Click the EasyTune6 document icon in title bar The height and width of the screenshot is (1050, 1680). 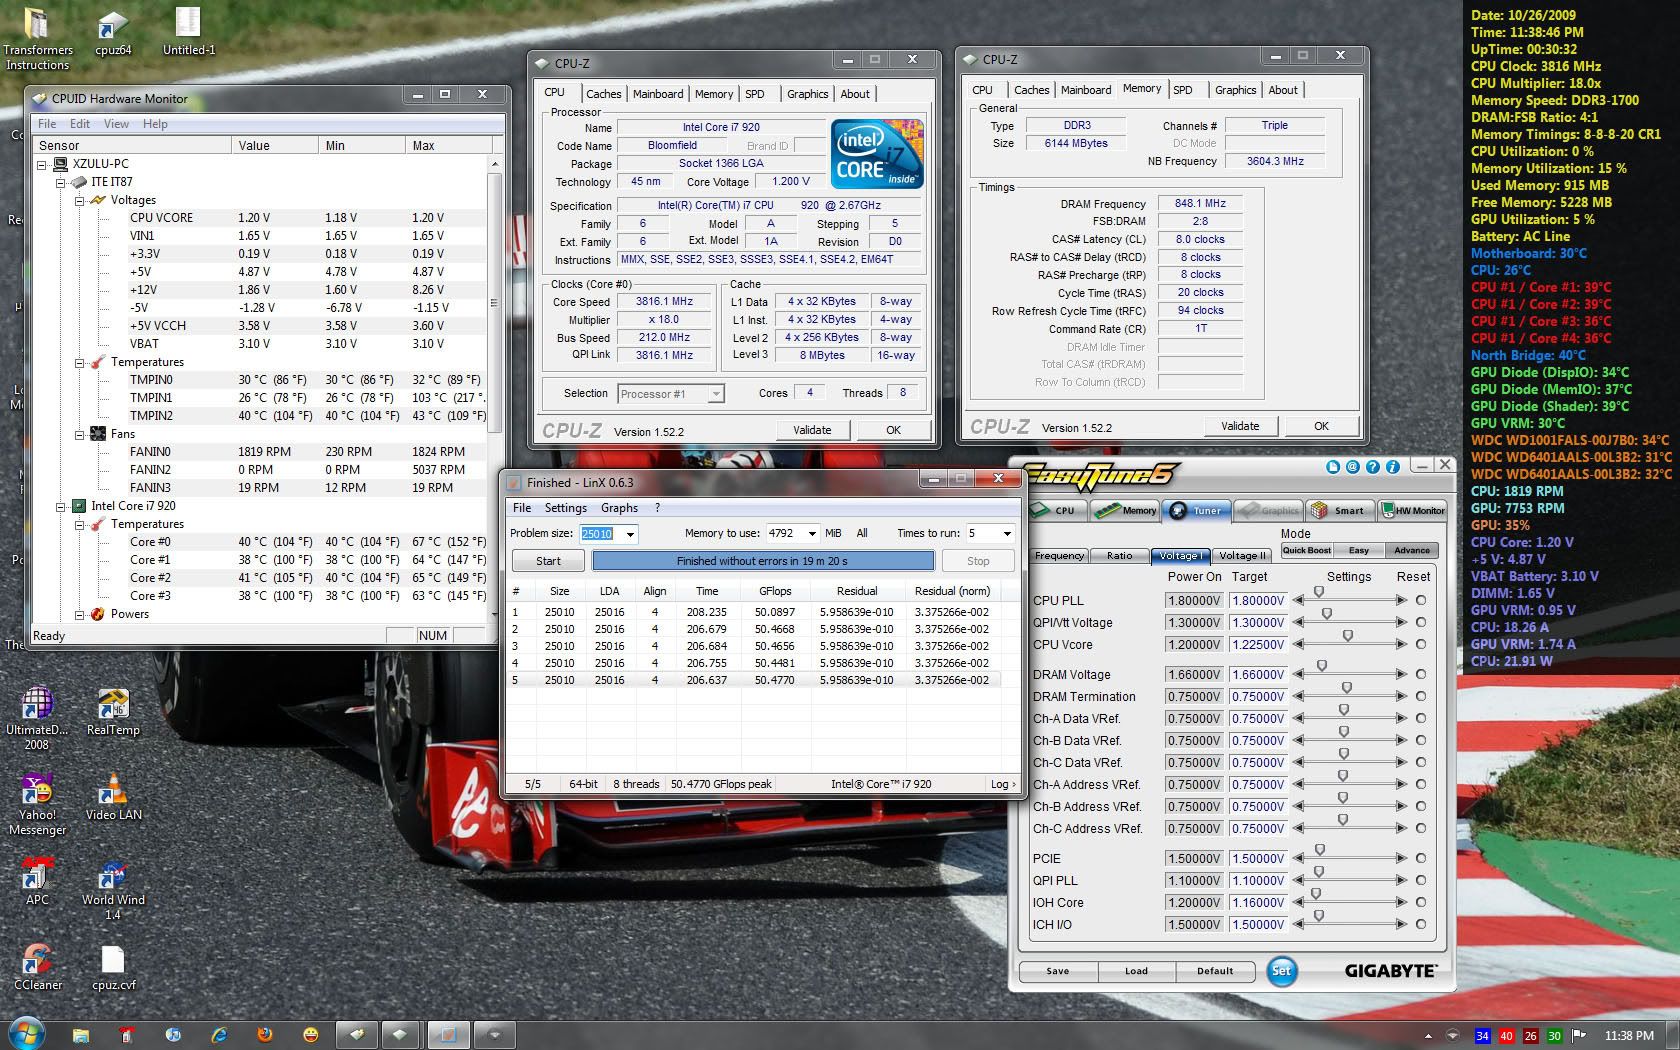pyautogui.click(x=1332, y=466)
